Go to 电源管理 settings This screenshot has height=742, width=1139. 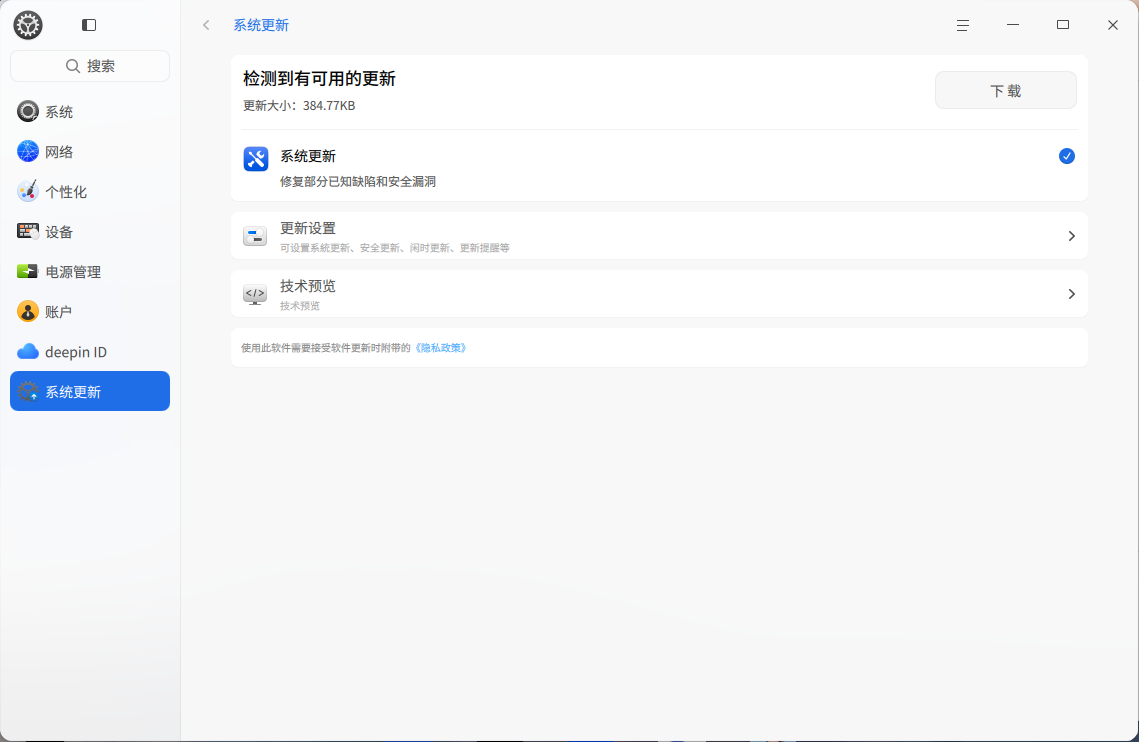73,272
